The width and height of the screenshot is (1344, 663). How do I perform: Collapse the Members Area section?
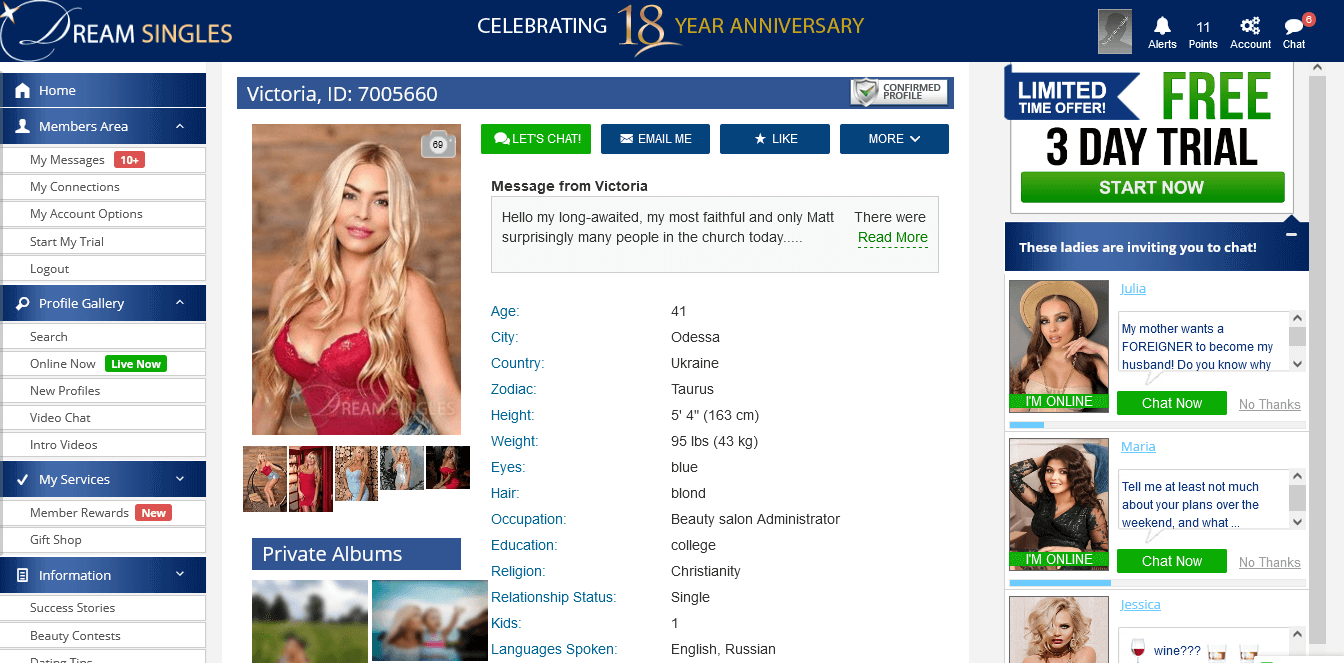tap(180, 126)
